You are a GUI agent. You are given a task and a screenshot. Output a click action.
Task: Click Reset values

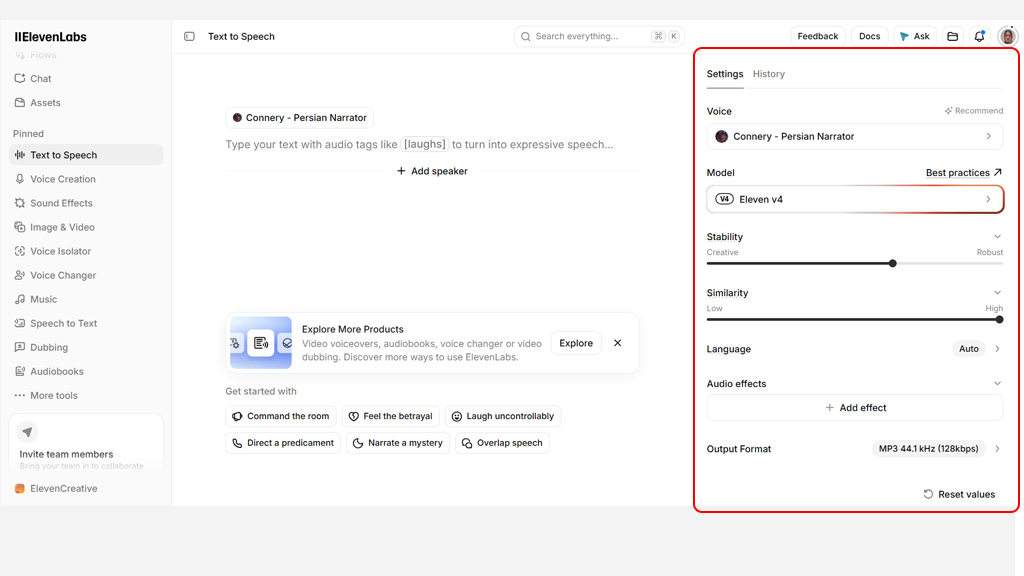(x=959, y=494)
